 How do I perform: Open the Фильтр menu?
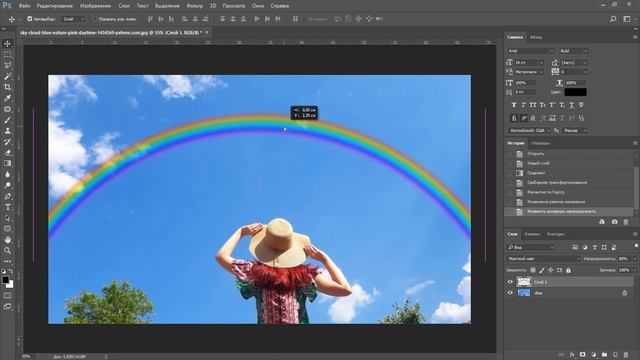pyautogui.click(x=195, y=6)
